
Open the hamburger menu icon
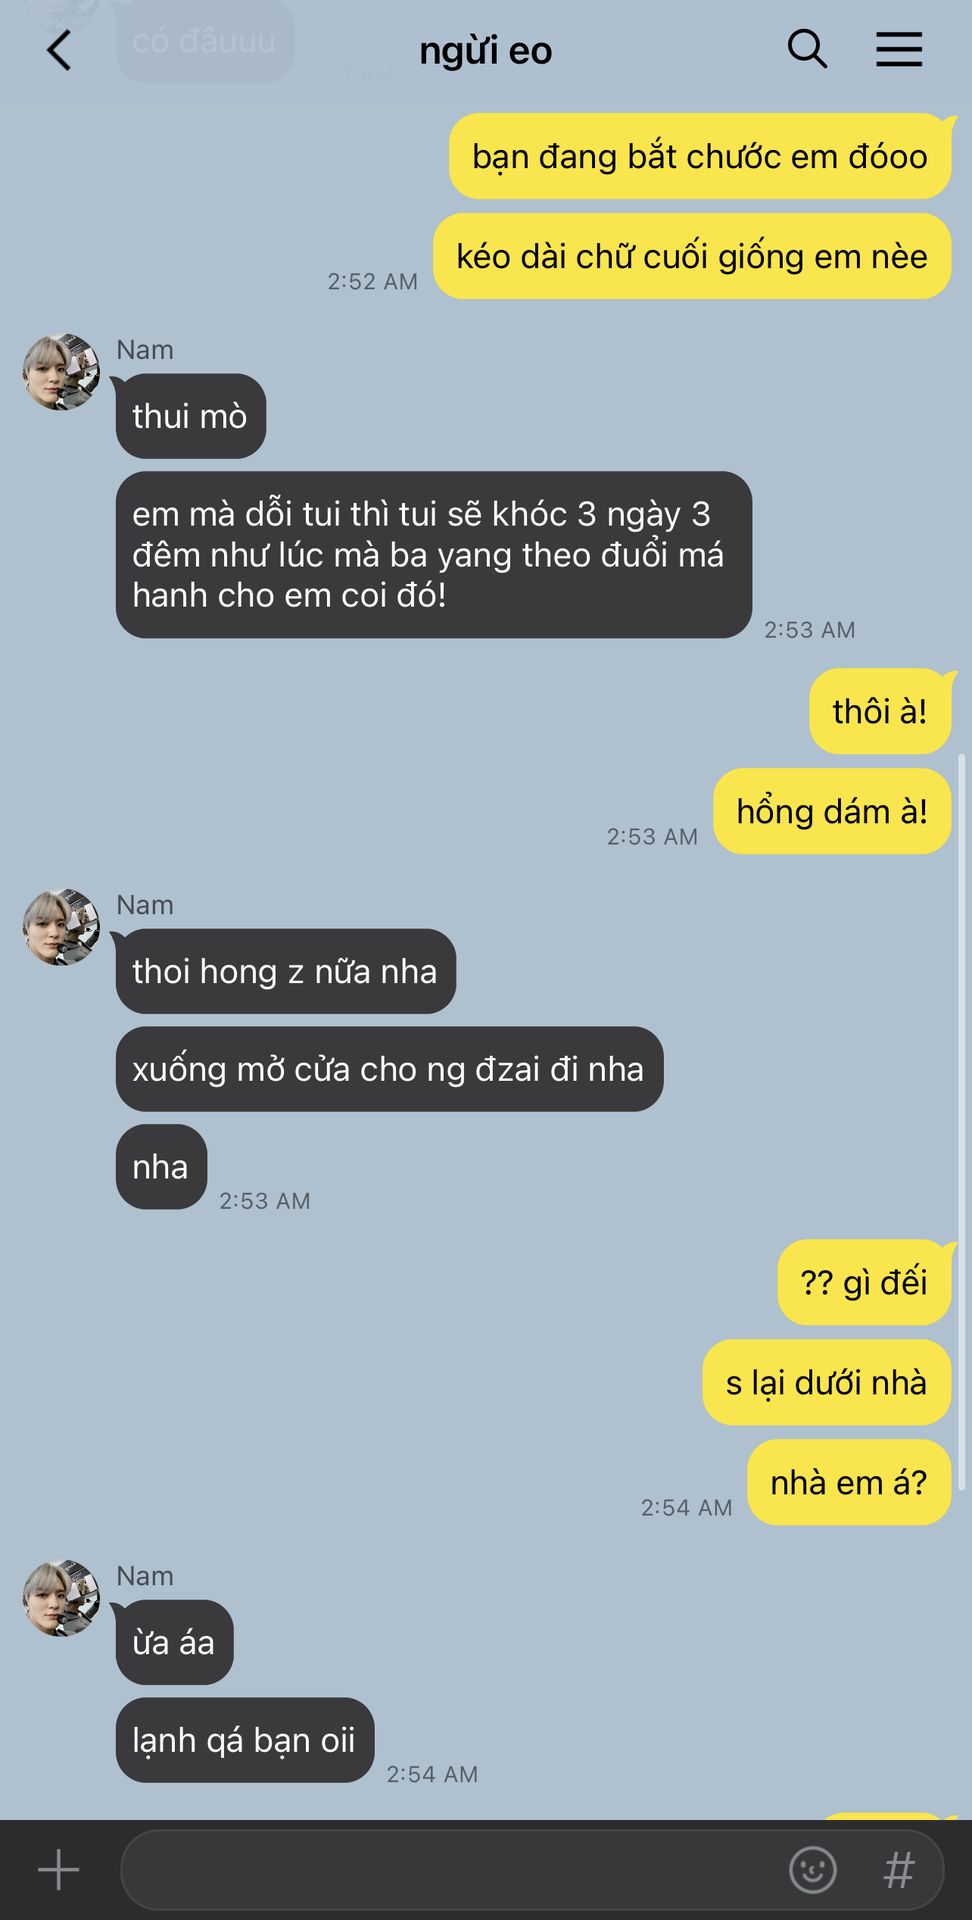pyautogui.click(x=899, y=49)
